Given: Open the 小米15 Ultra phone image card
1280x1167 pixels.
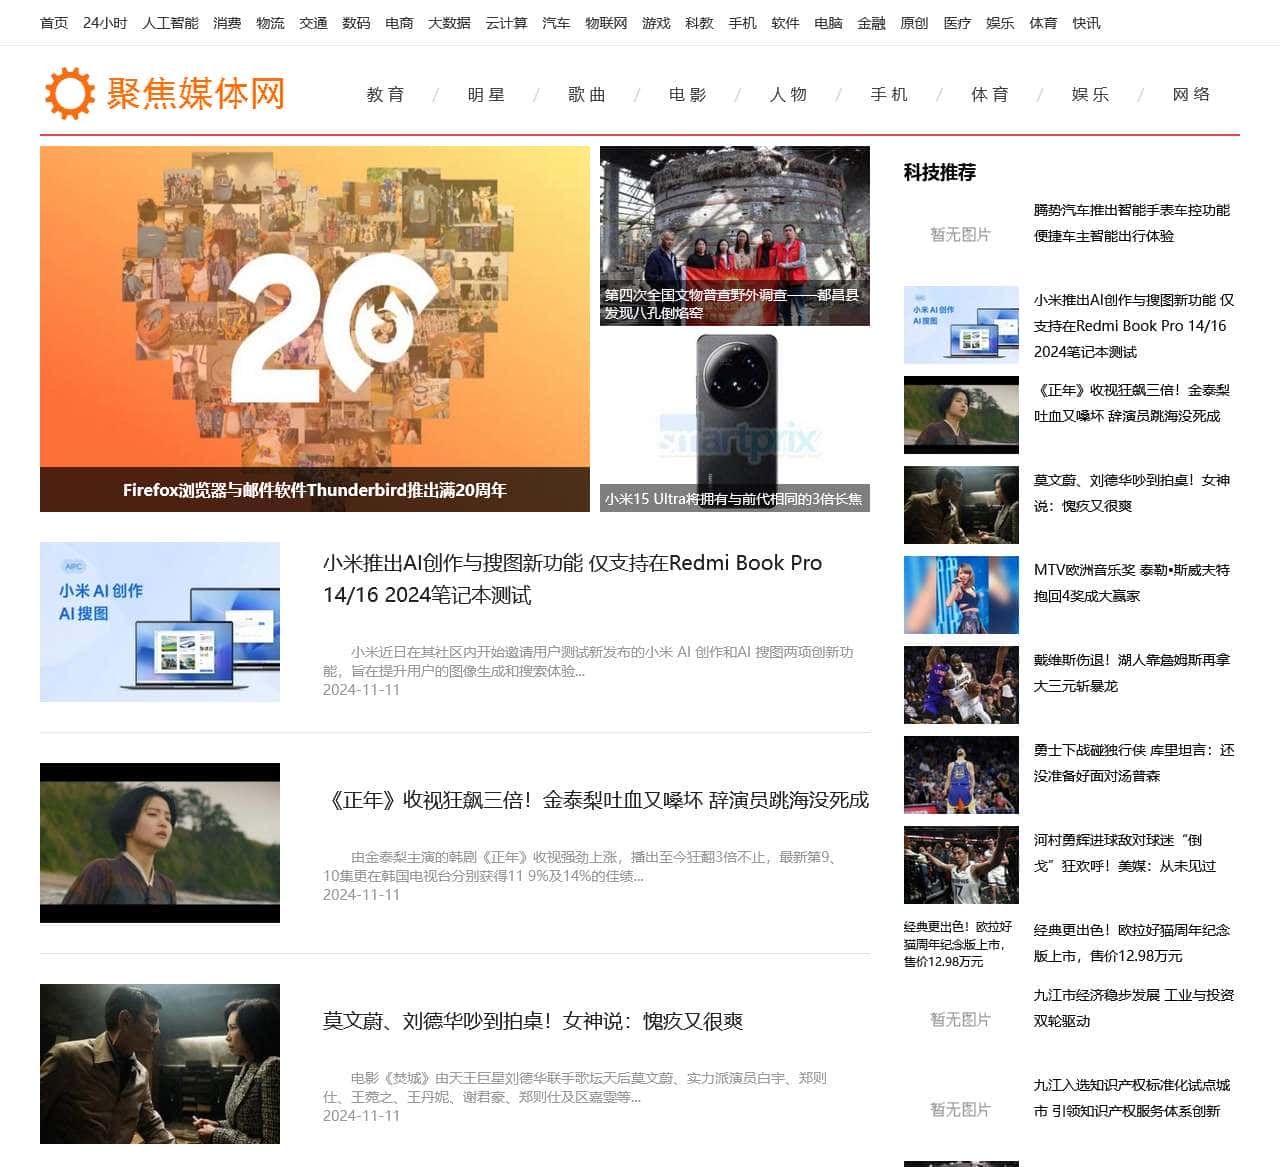Looking at the screenshot, I should coord(735,423).
